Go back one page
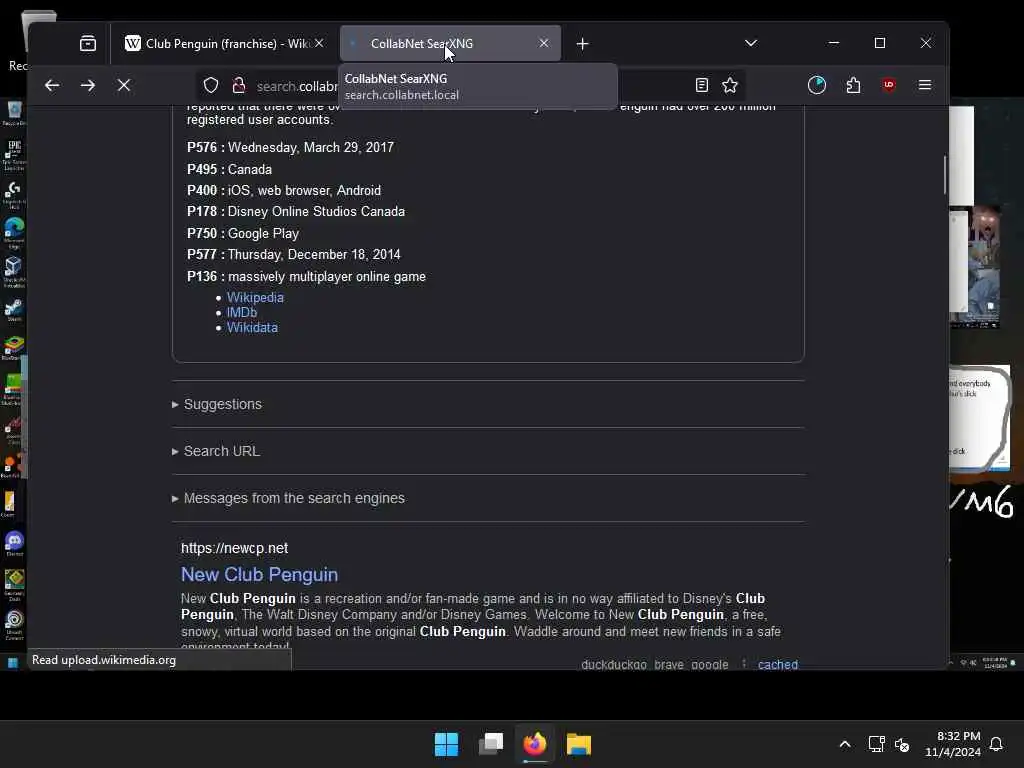1024x768 pixels. click(x=52, y=85)
